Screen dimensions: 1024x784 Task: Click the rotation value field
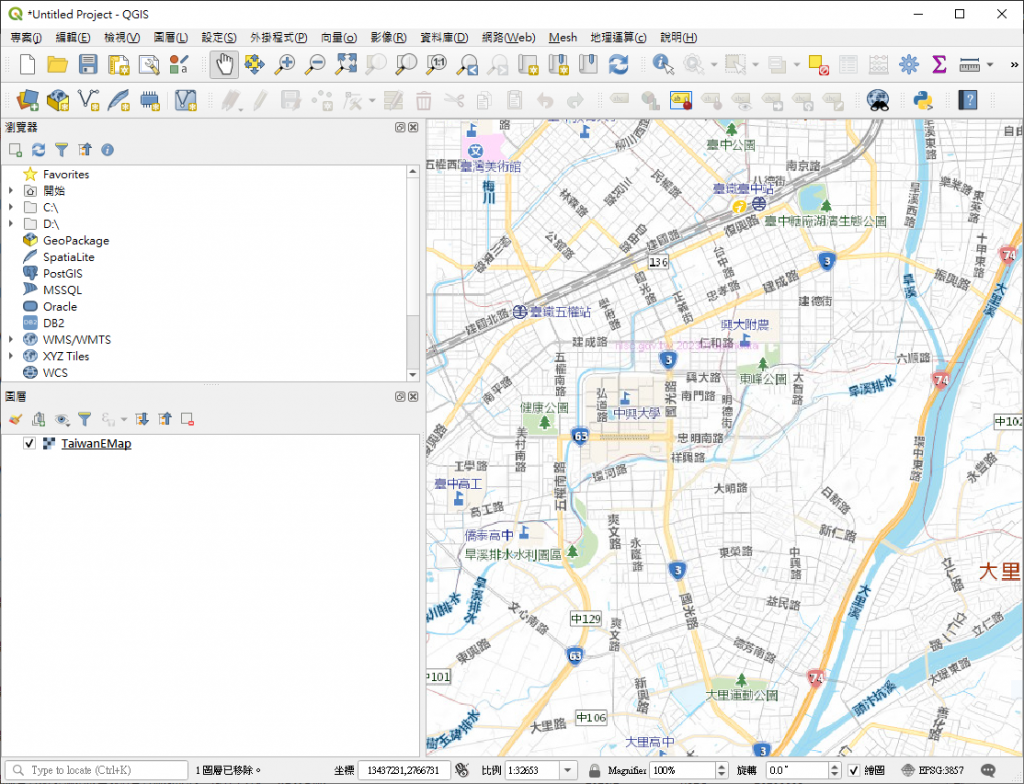coord(797,770)
